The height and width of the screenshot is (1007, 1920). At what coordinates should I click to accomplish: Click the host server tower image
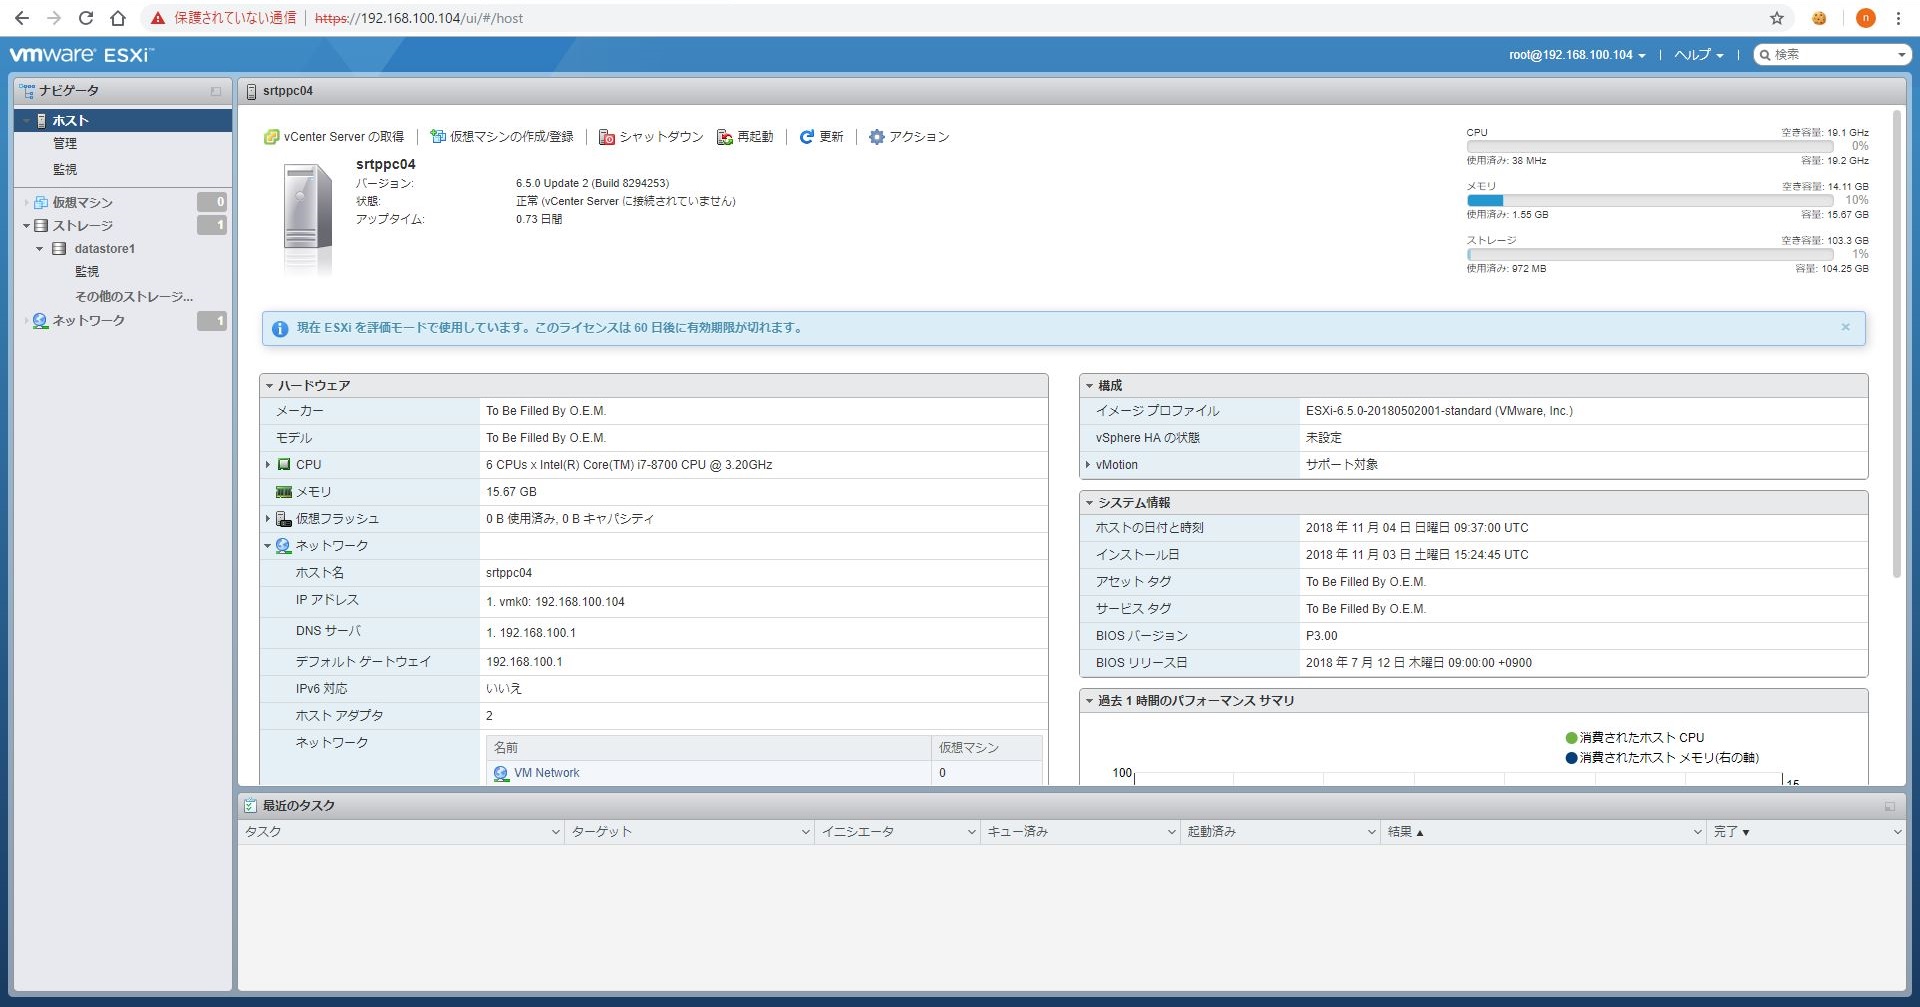point(307,218)
